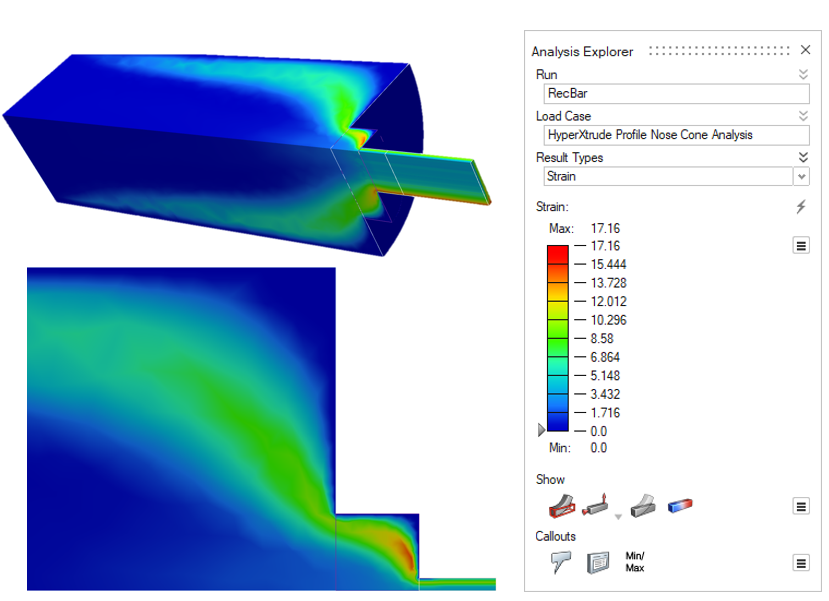
Task: Open the legend options menu icon
Action: click(801, 245)
